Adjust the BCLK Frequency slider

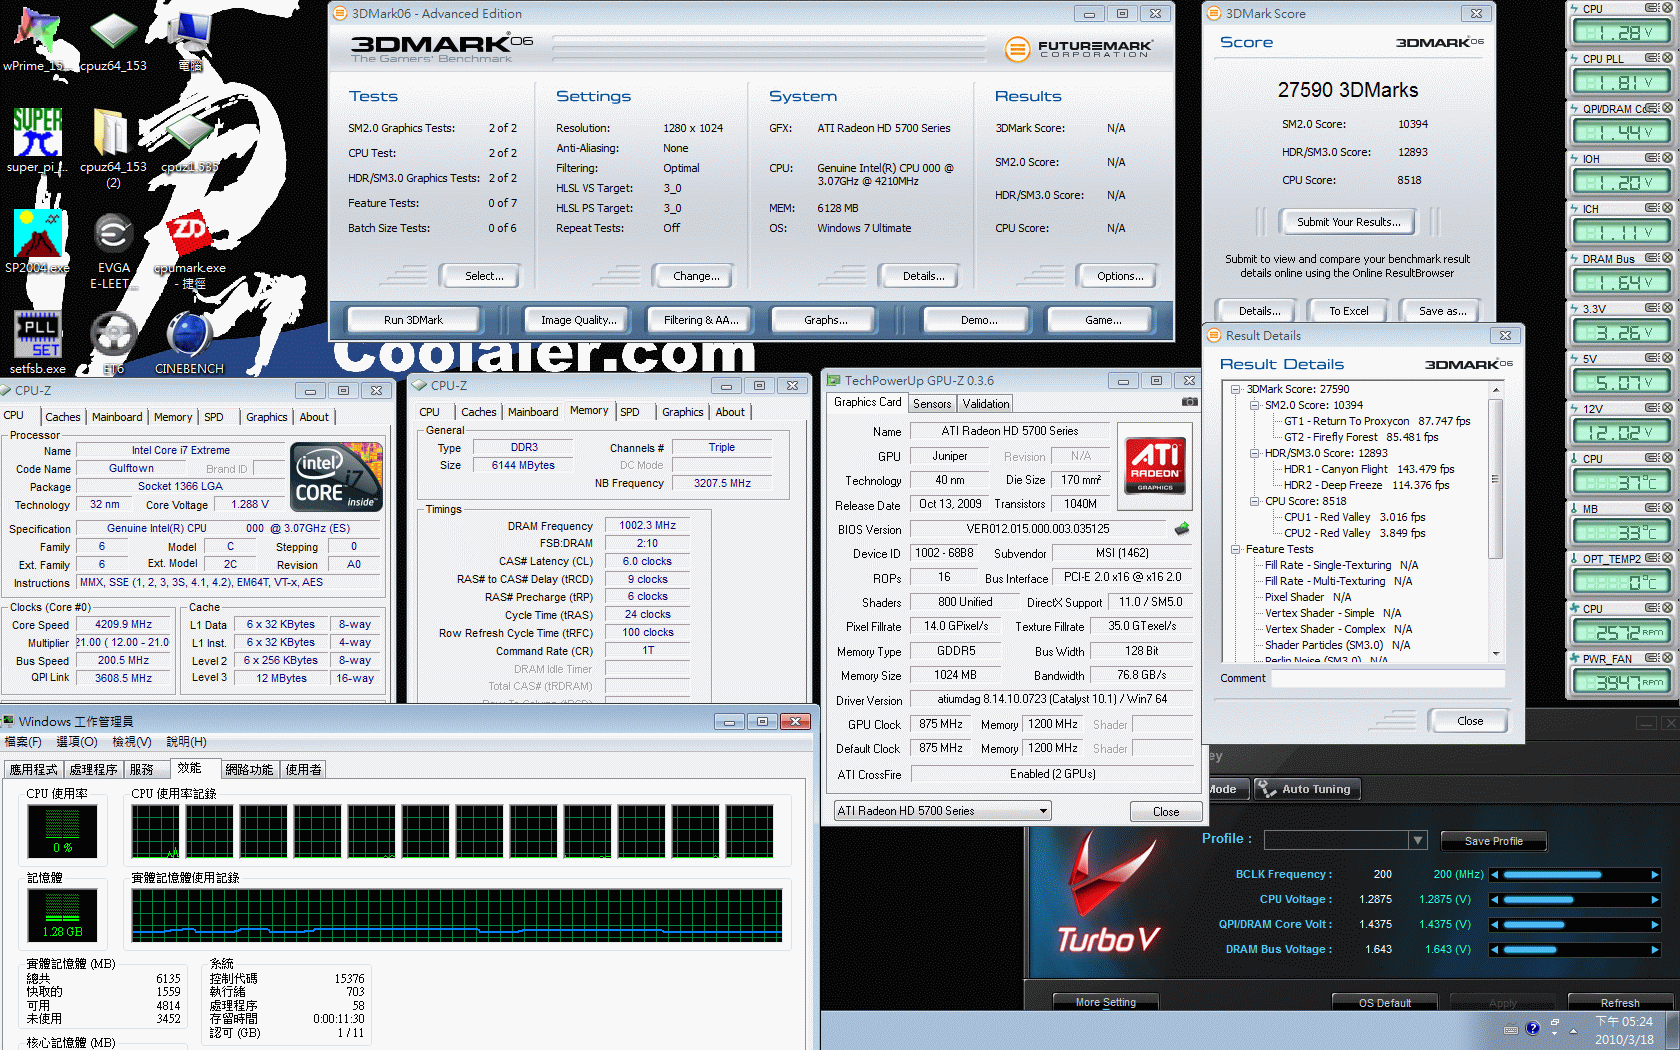[x=1575, y=874]
